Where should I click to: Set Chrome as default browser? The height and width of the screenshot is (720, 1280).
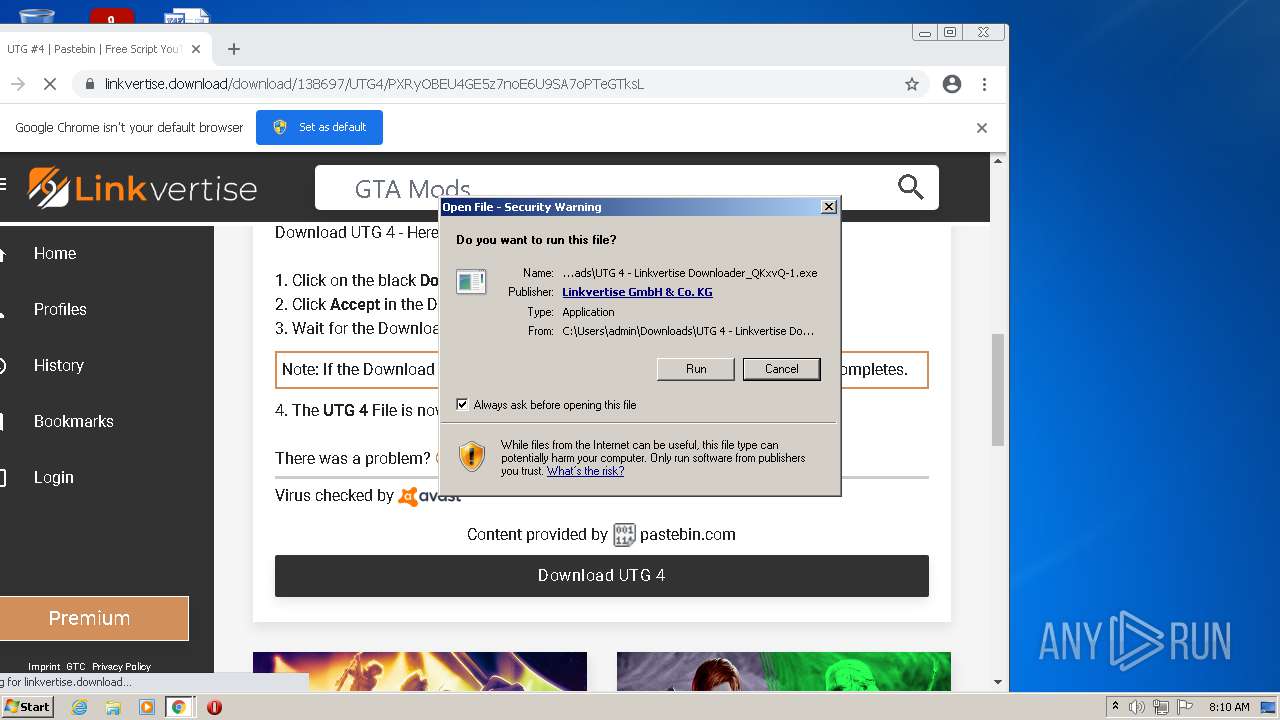click(x=320, y=127)
